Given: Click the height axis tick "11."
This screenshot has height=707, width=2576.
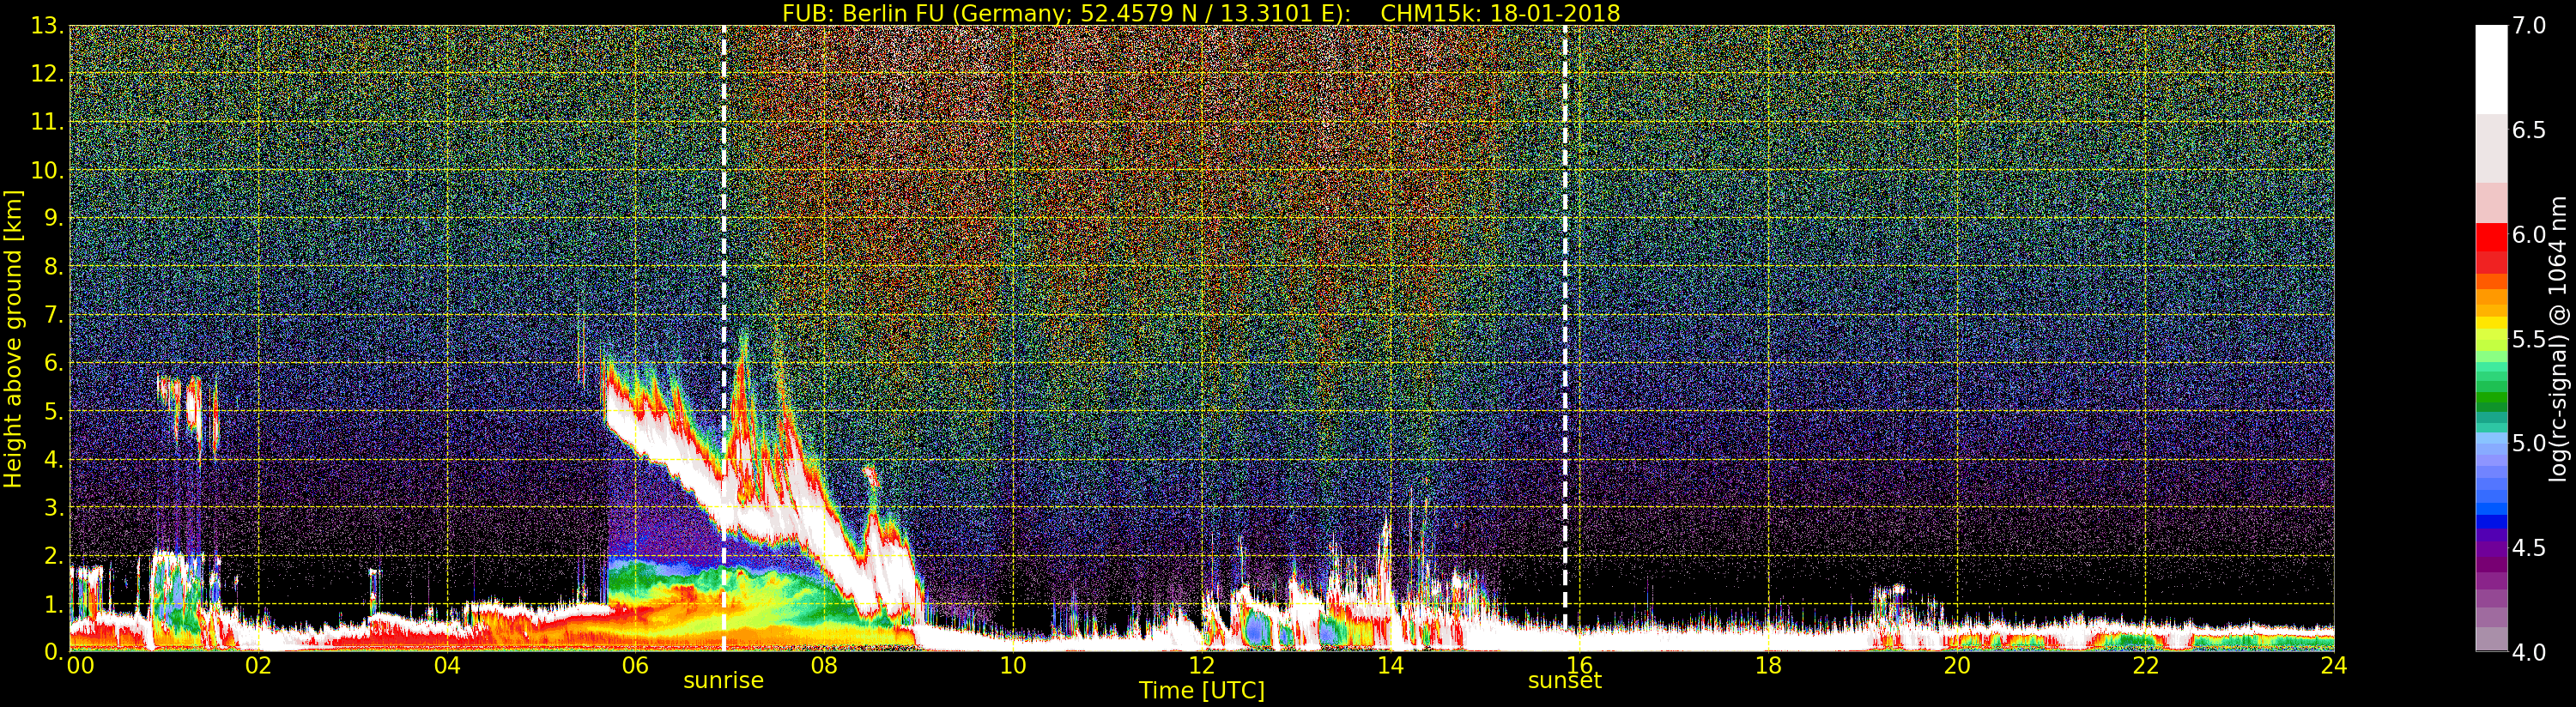Looking at the screenshot, I should click(x=47, y=122).
